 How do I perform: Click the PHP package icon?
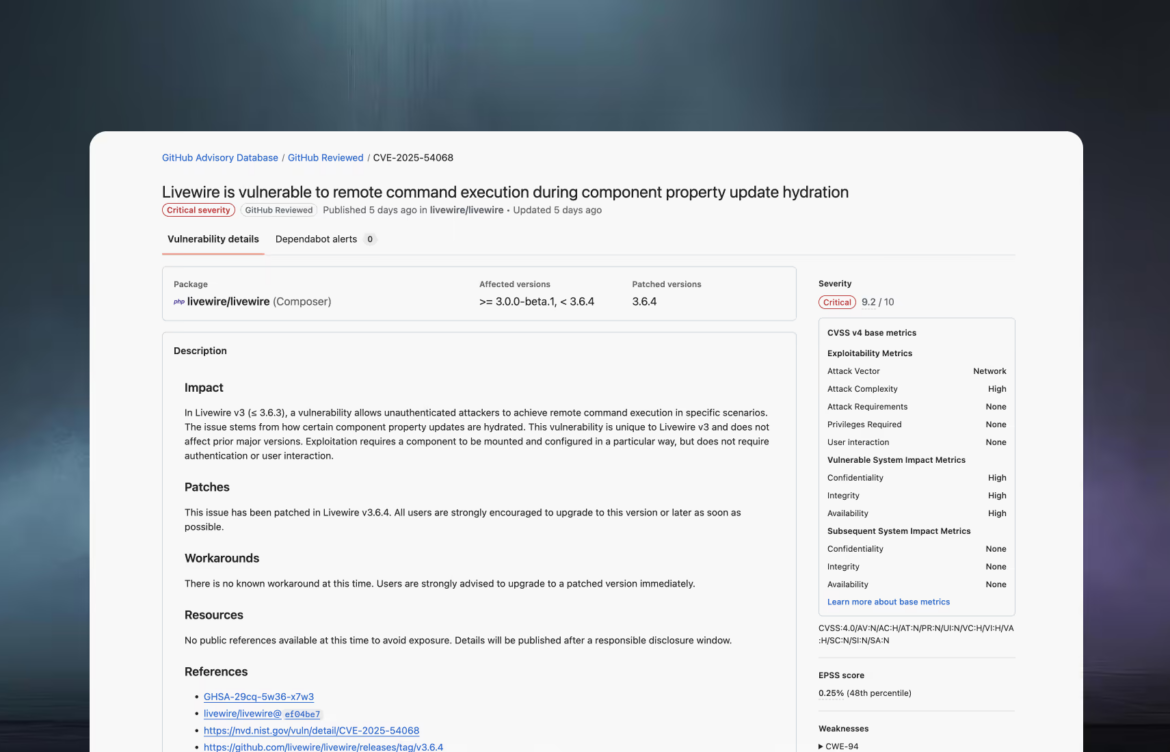pyautogui.click(x=179, y=302)
